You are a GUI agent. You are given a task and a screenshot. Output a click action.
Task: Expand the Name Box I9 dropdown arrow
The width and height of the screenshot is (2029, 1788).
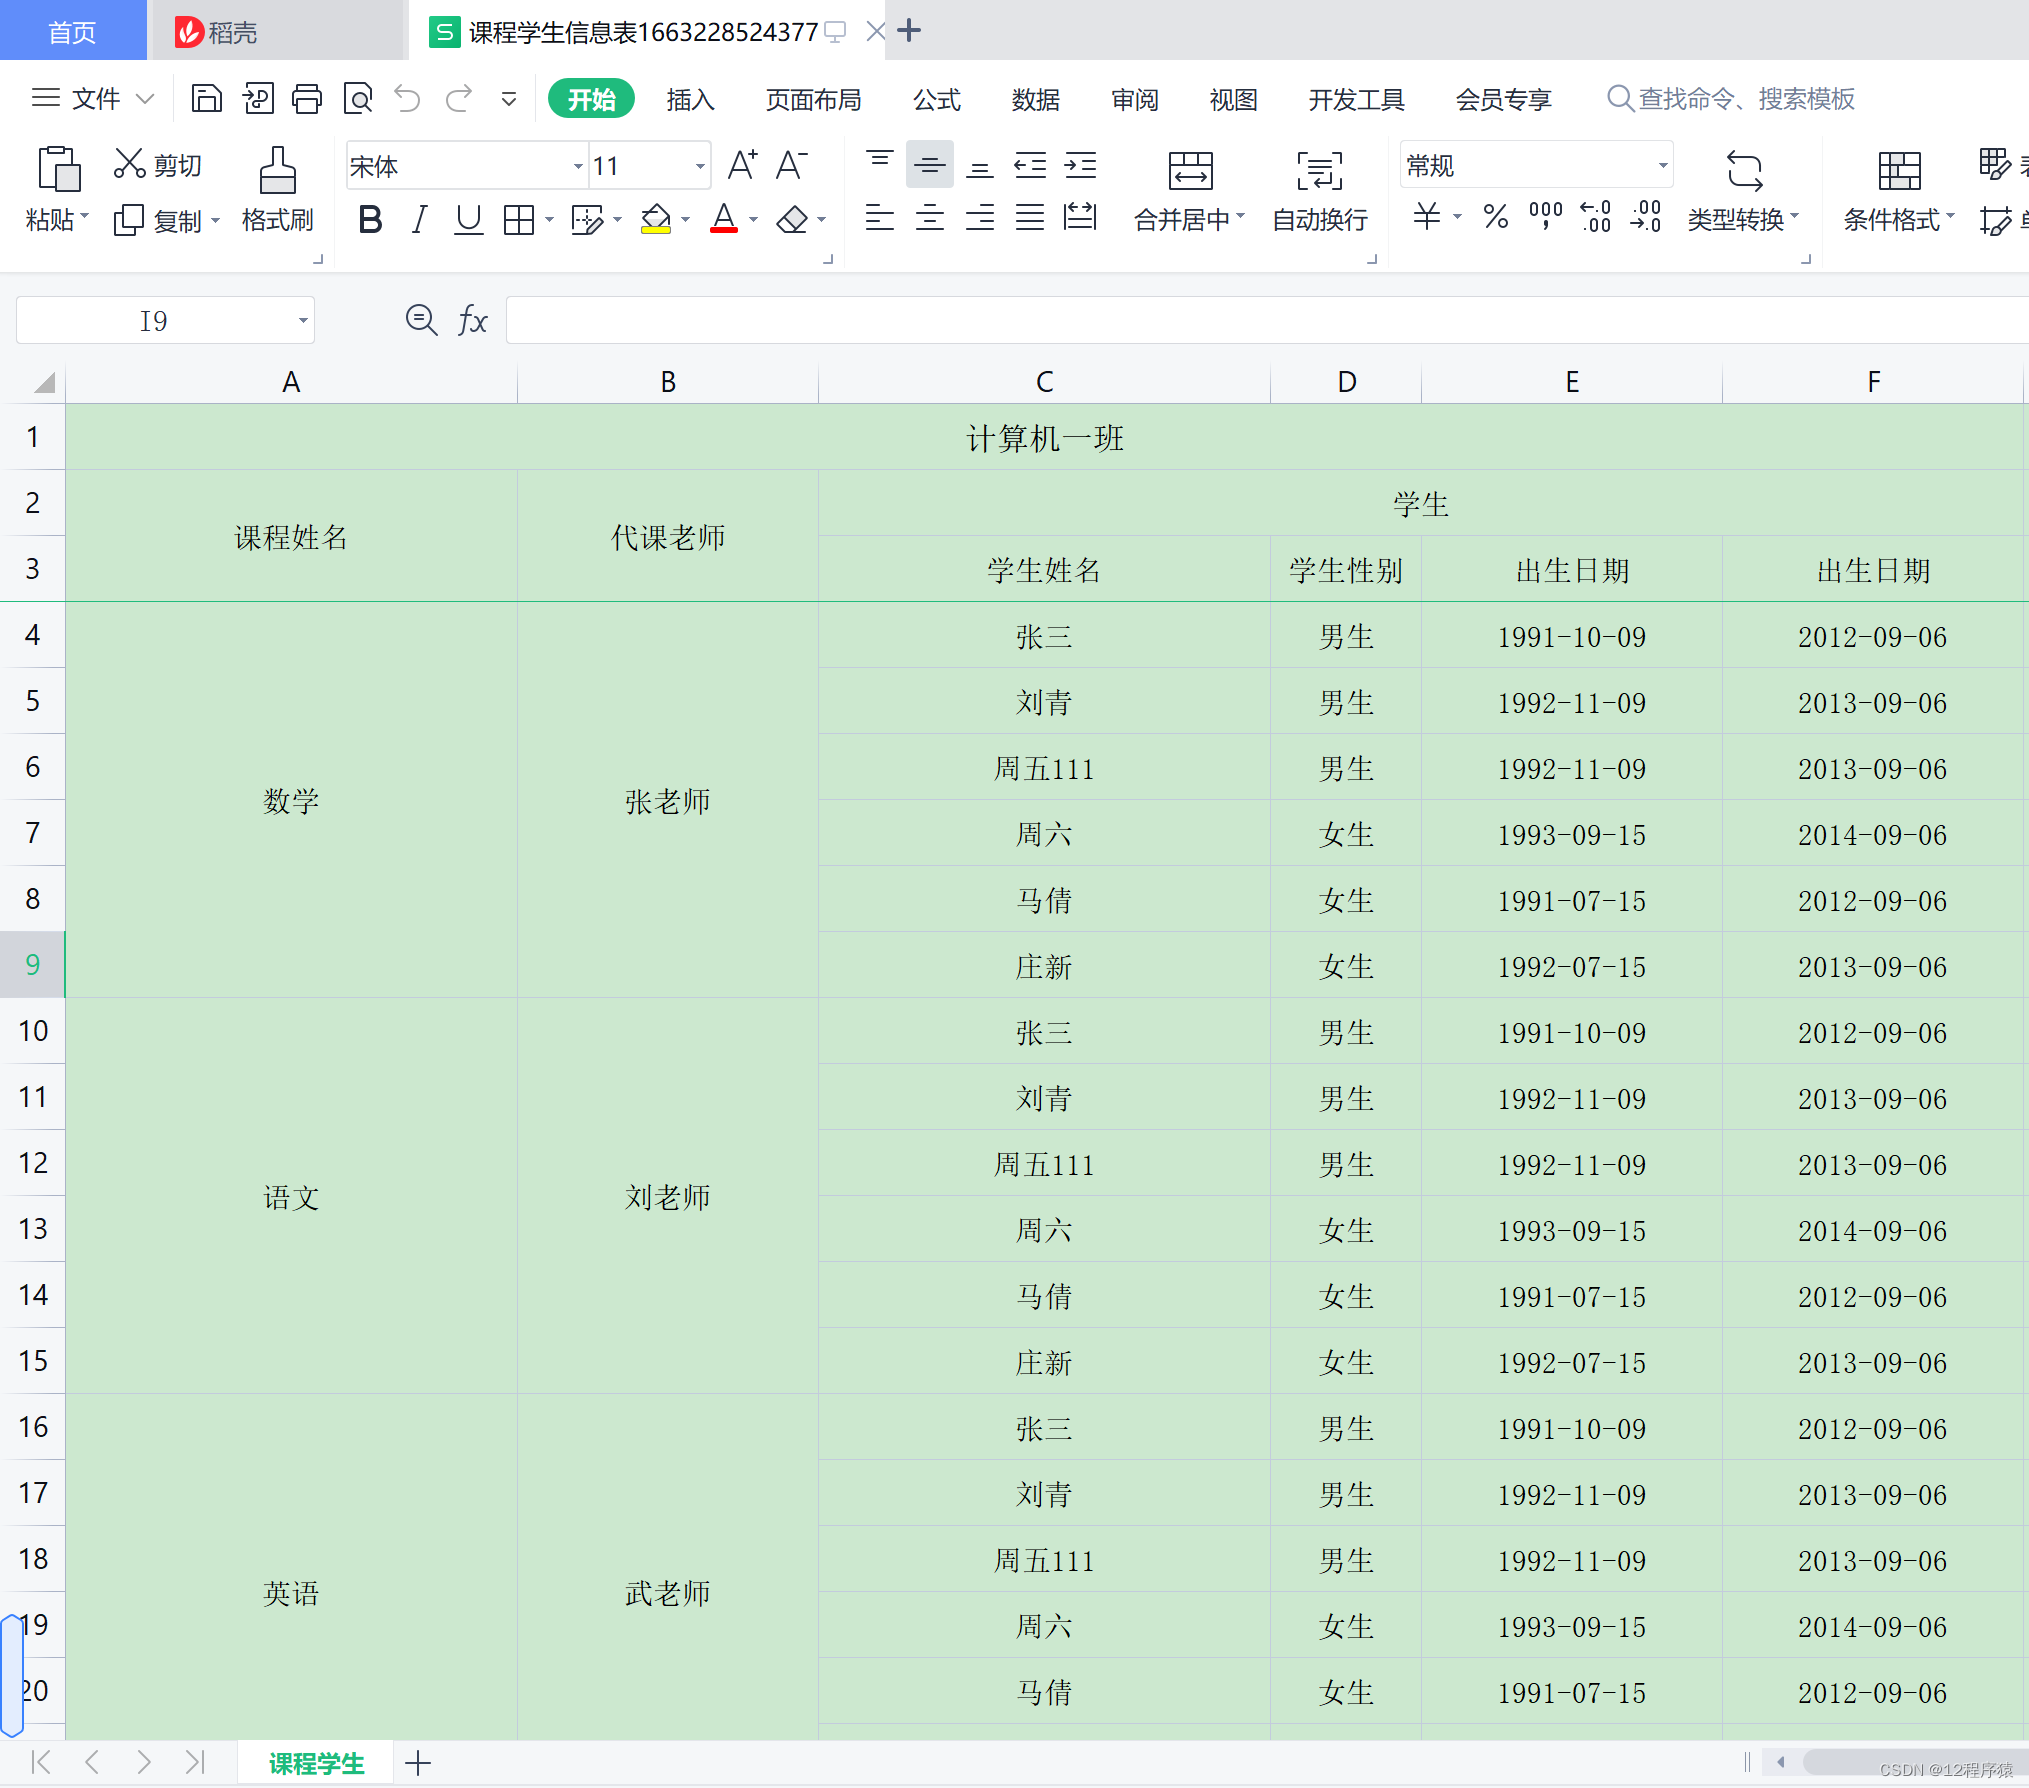302,321
